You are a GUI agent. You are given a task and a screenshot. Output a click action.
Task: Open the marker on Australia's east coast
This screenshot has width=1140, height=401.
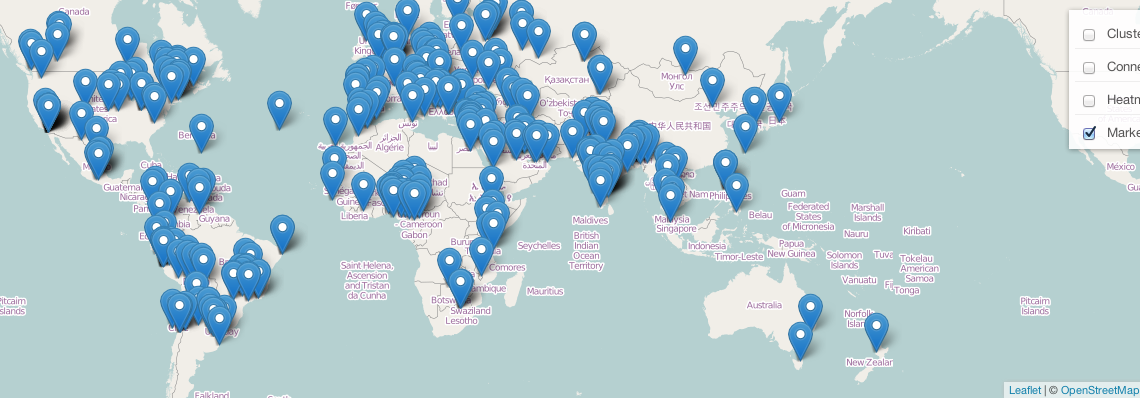[x=811, y=310]
